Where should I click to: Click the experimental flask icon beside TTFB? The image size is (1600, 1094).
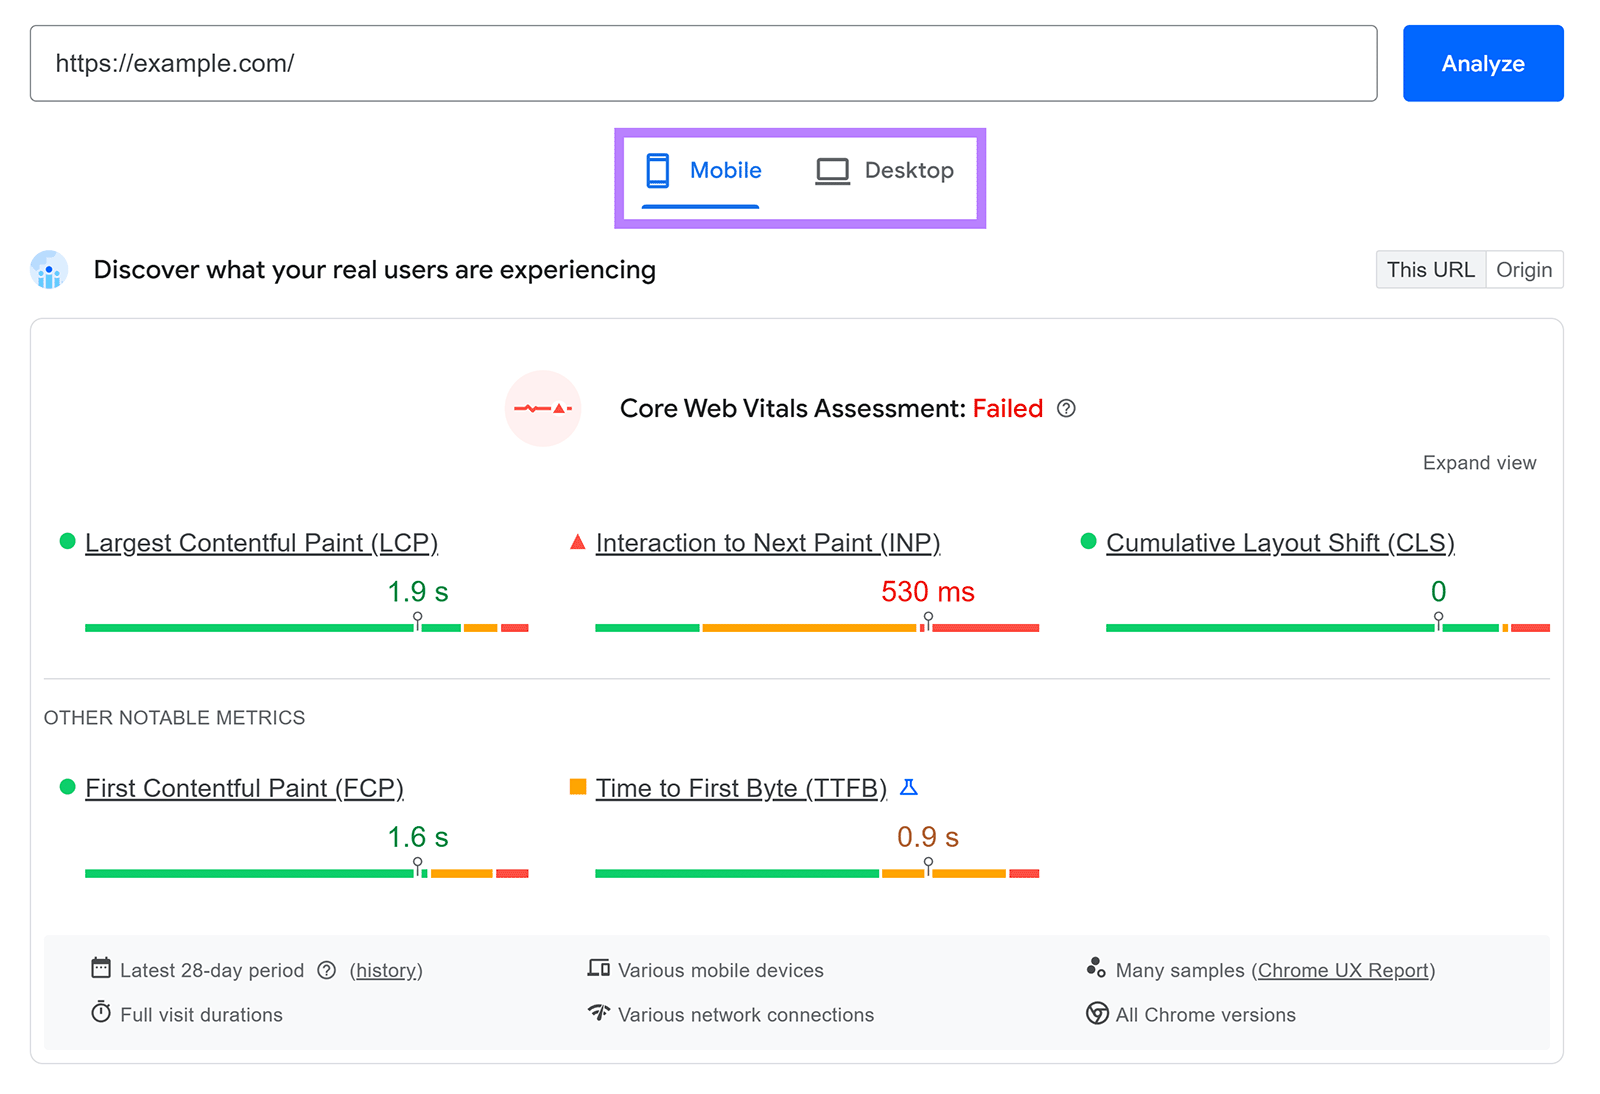pos(909,787)
